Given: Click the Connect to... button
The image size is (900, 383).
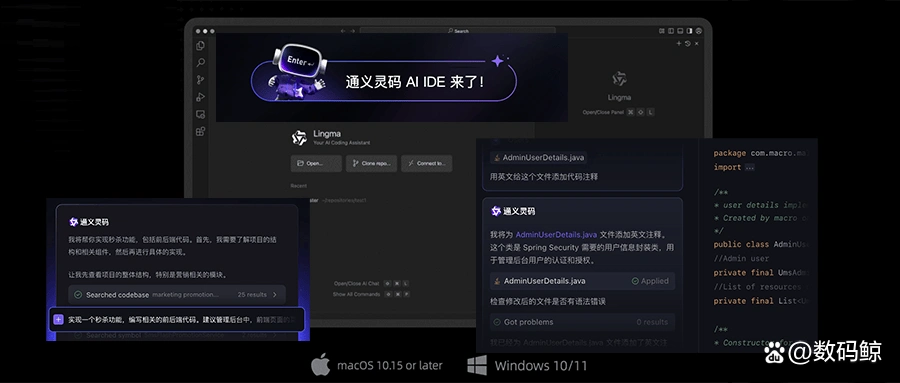Looking at the screenshot, I should pyautogui.click(x=426, y=164).
